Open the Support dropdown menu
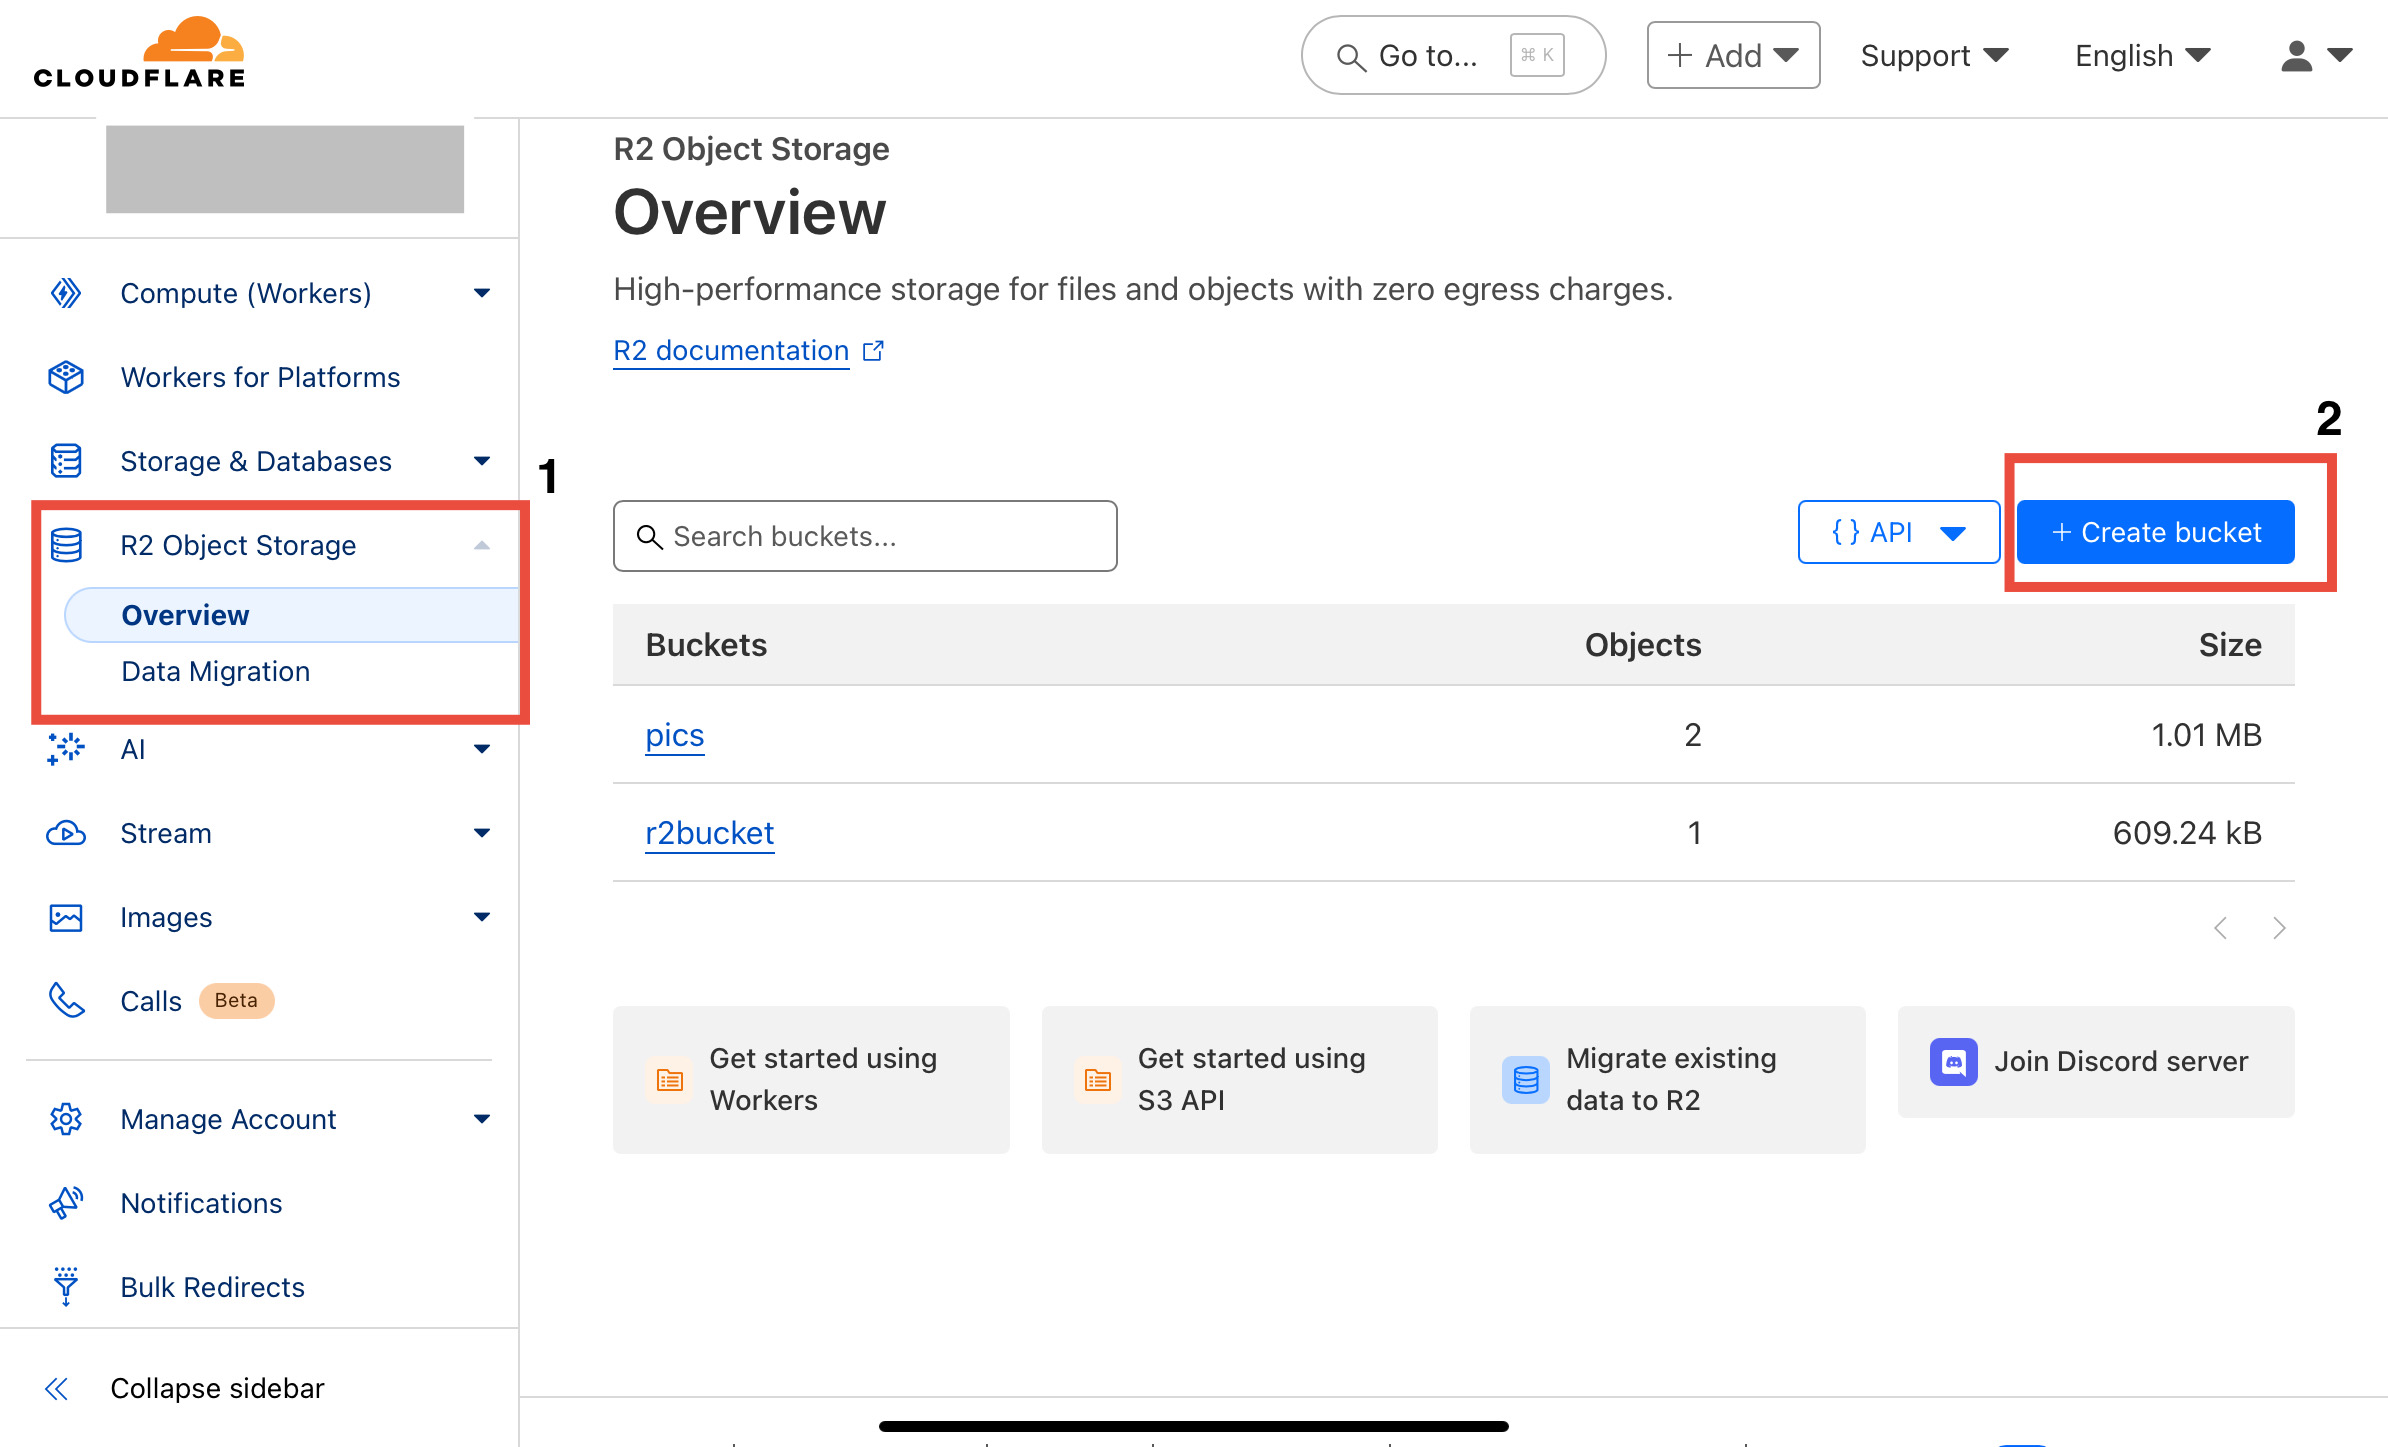 (x=1934, y=55)
